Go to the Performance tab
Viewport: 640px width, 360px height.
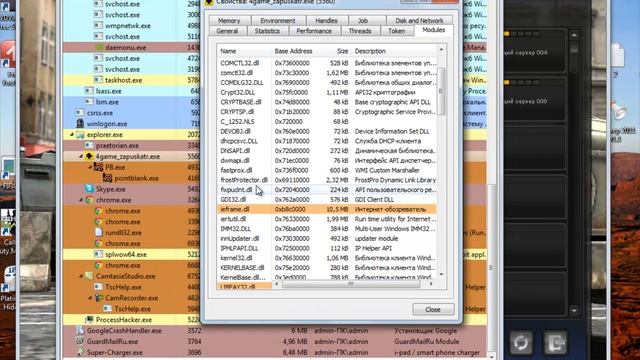click(x=314, y=31)
